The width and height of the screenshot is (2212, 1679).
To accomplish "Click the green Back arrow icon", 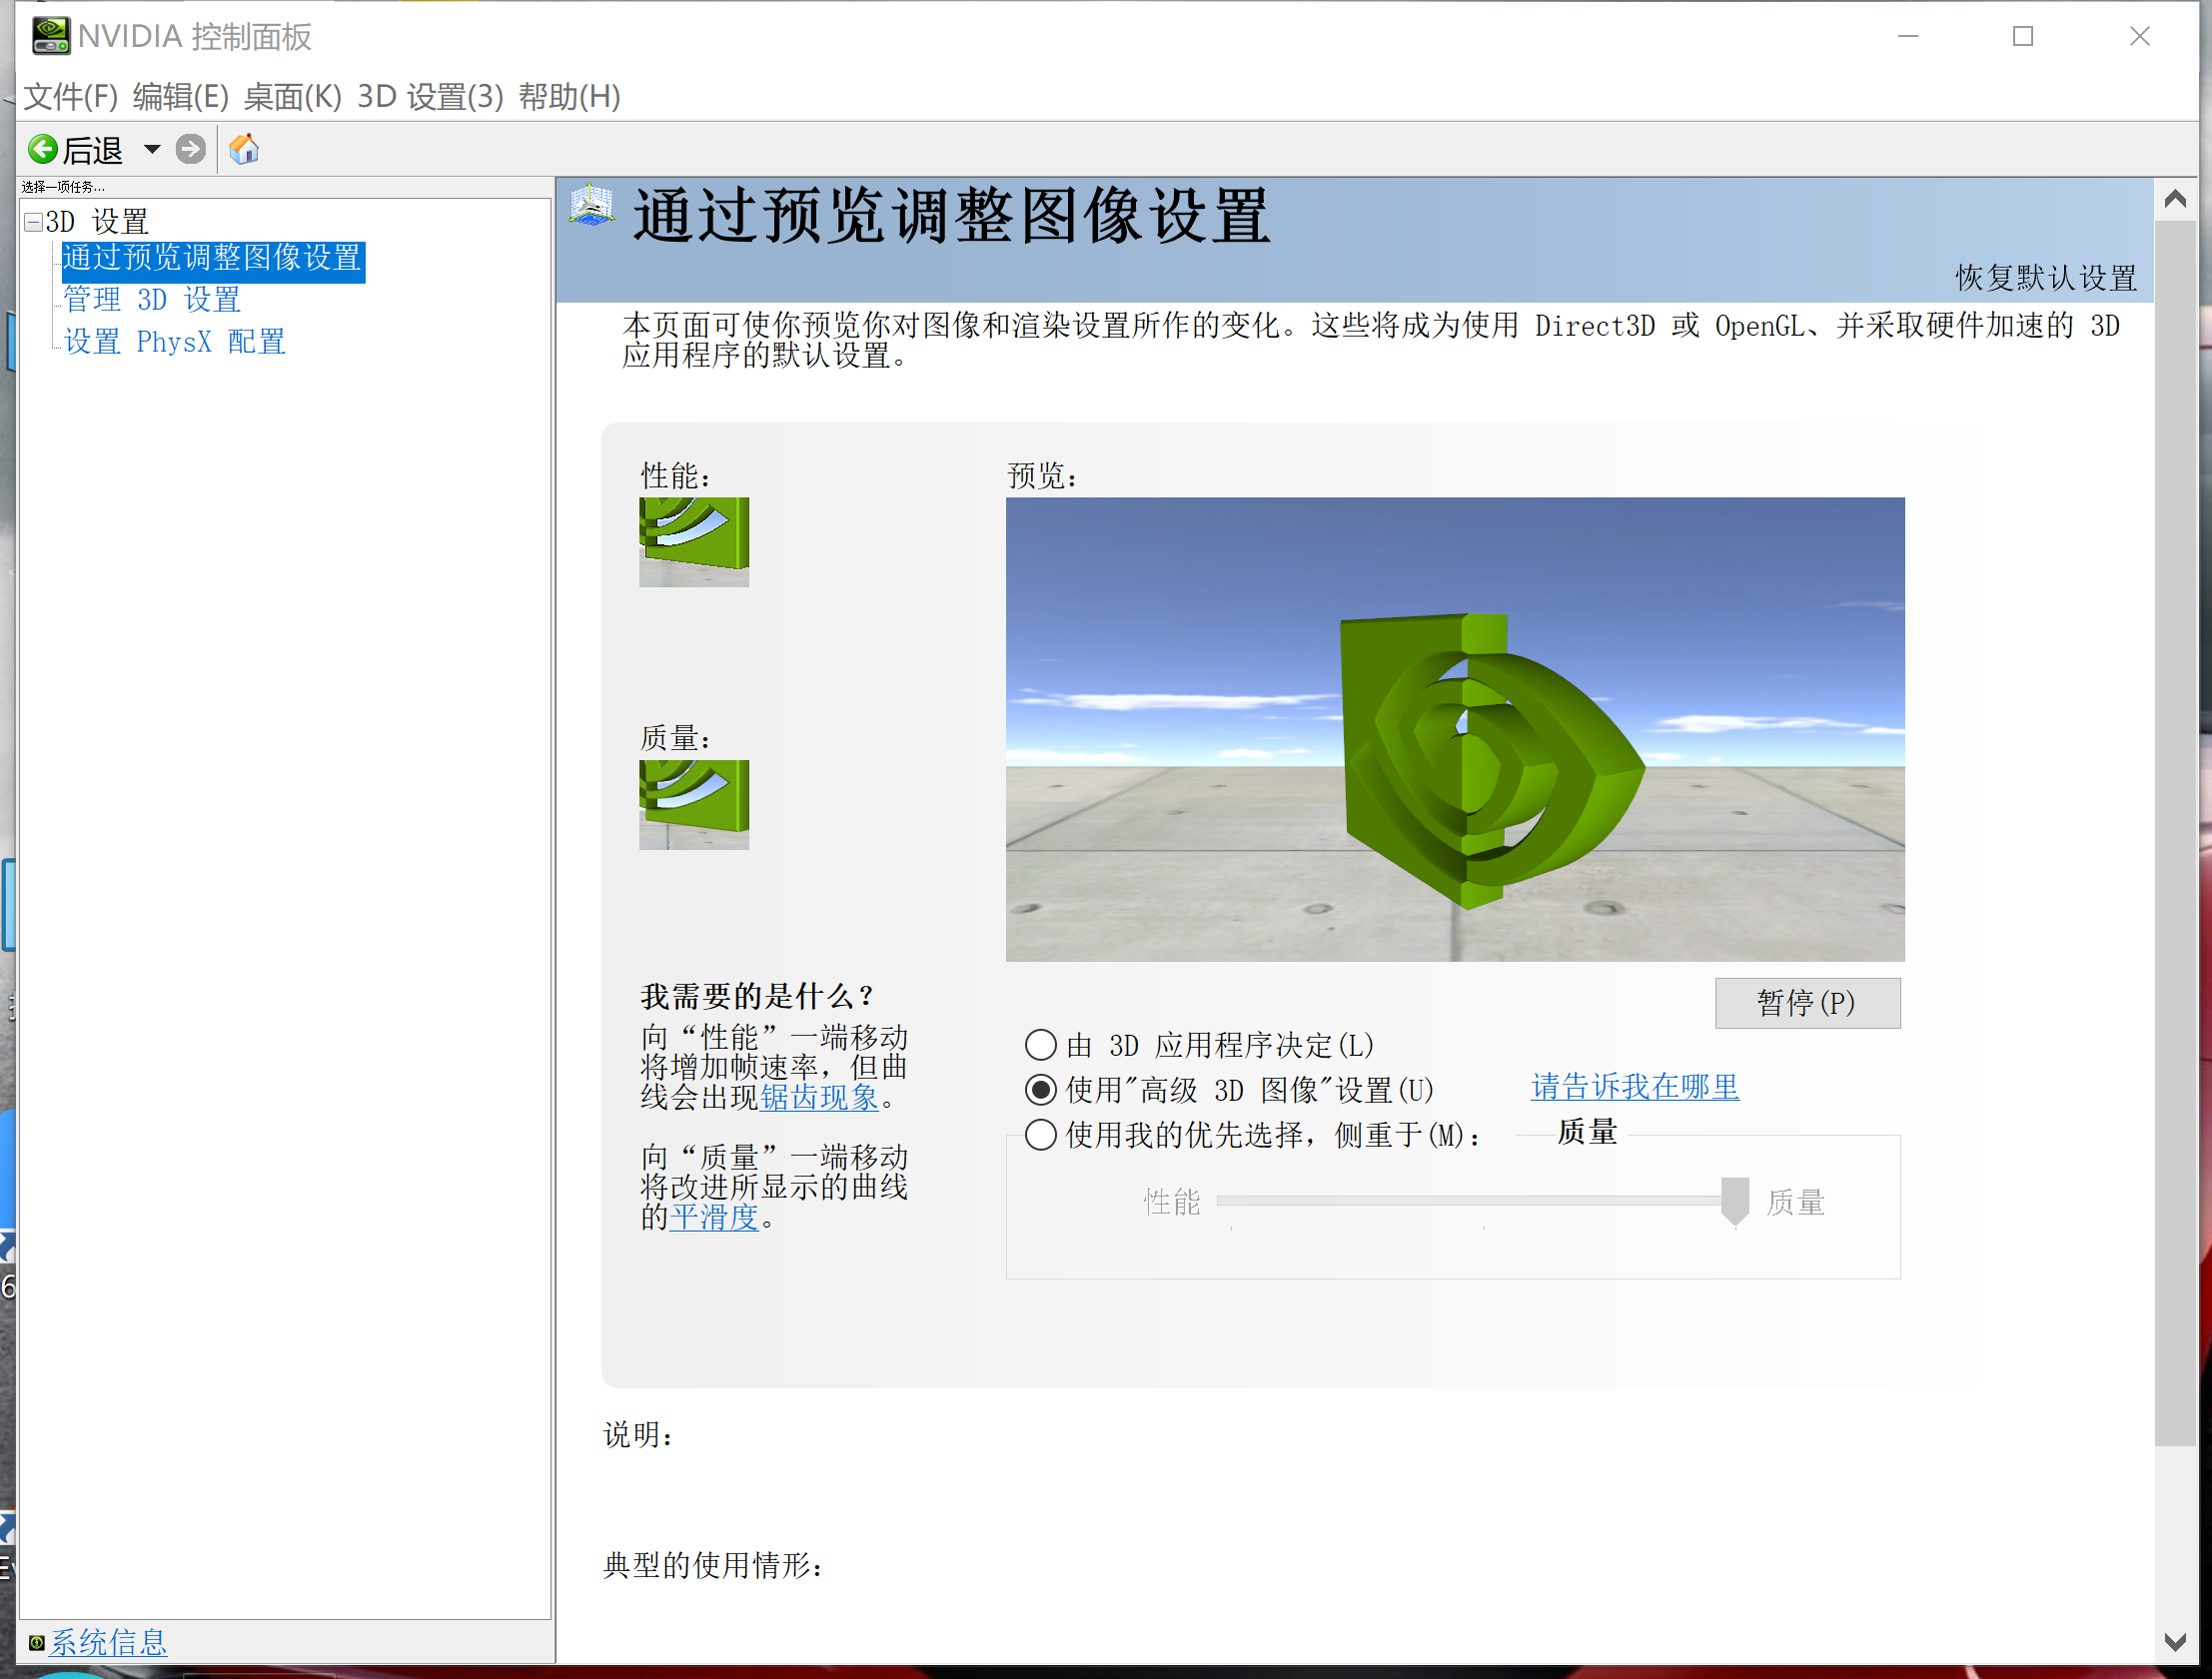I will pos(43,150).
